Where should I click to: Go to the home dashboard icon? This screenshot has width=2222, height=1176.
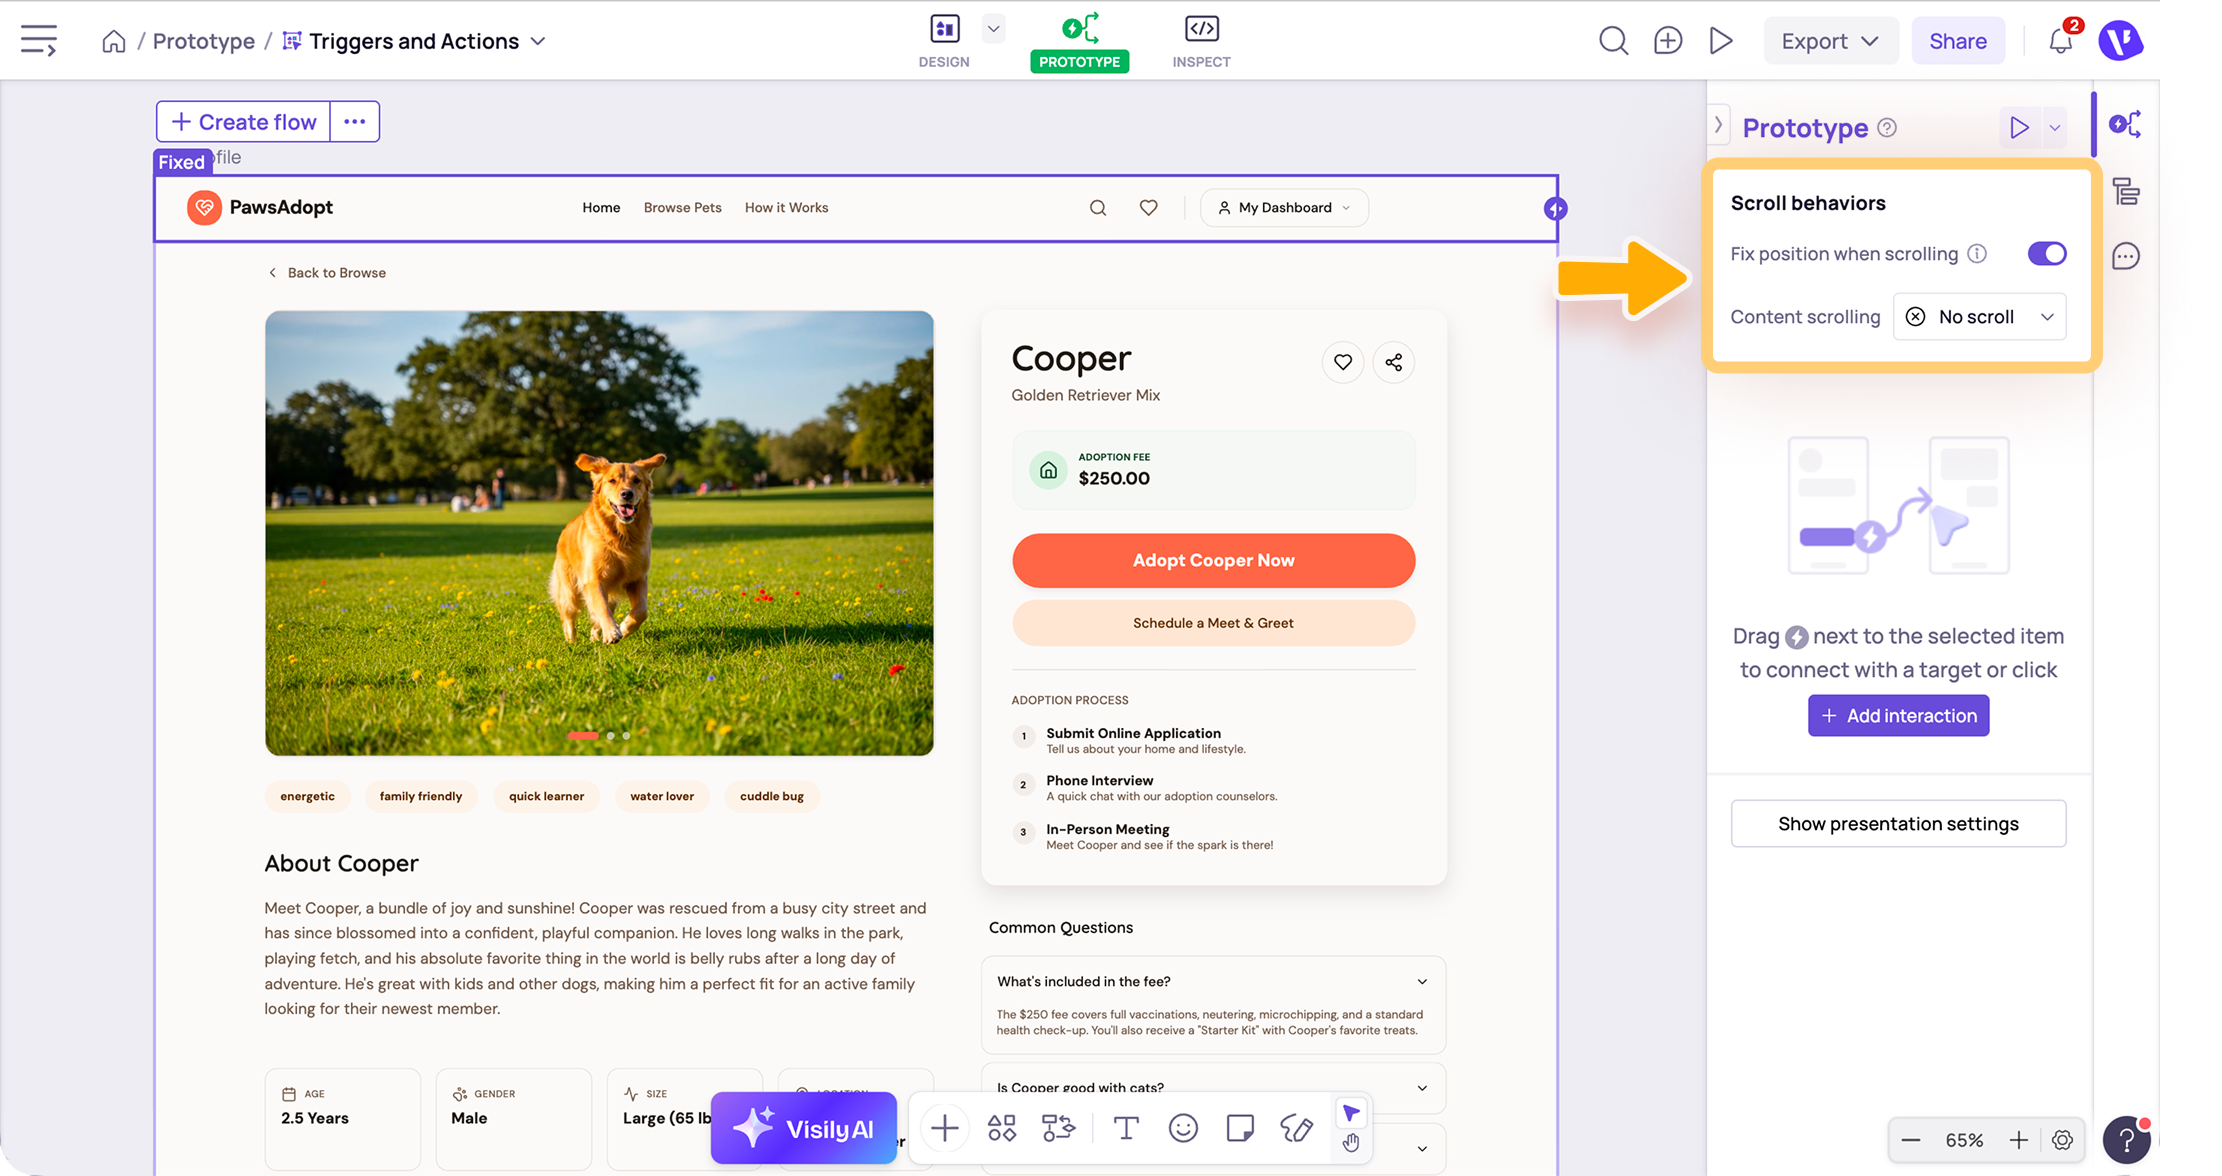[x=114, y=41]
